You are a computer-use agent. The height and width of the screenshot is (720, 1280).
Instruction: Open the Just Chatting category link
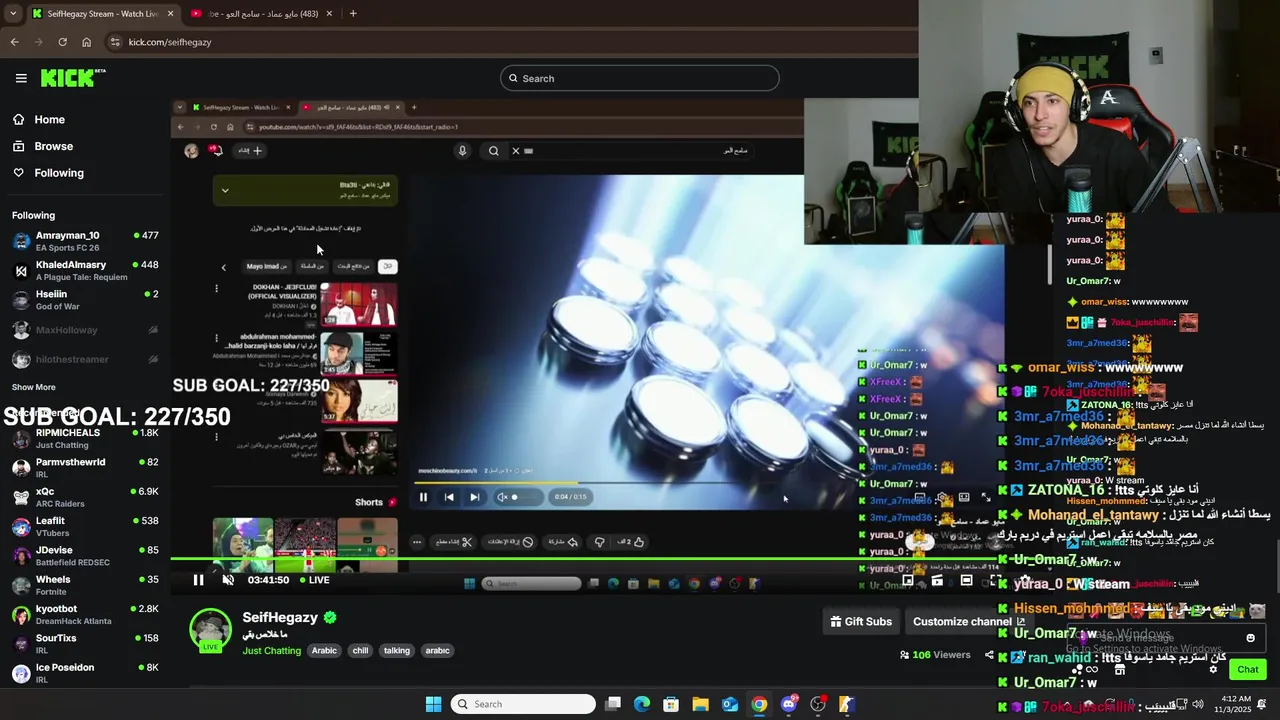click(x=271, y=651)
